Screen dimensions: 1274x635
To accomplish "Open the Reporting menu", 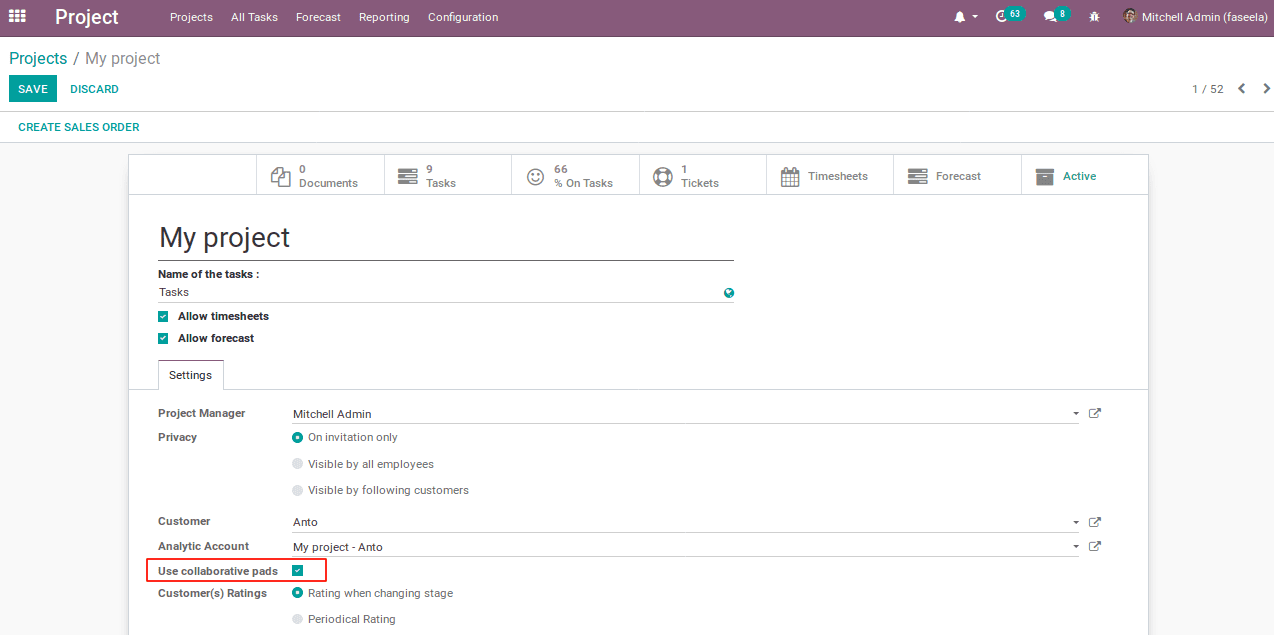I will pos(384,17).
